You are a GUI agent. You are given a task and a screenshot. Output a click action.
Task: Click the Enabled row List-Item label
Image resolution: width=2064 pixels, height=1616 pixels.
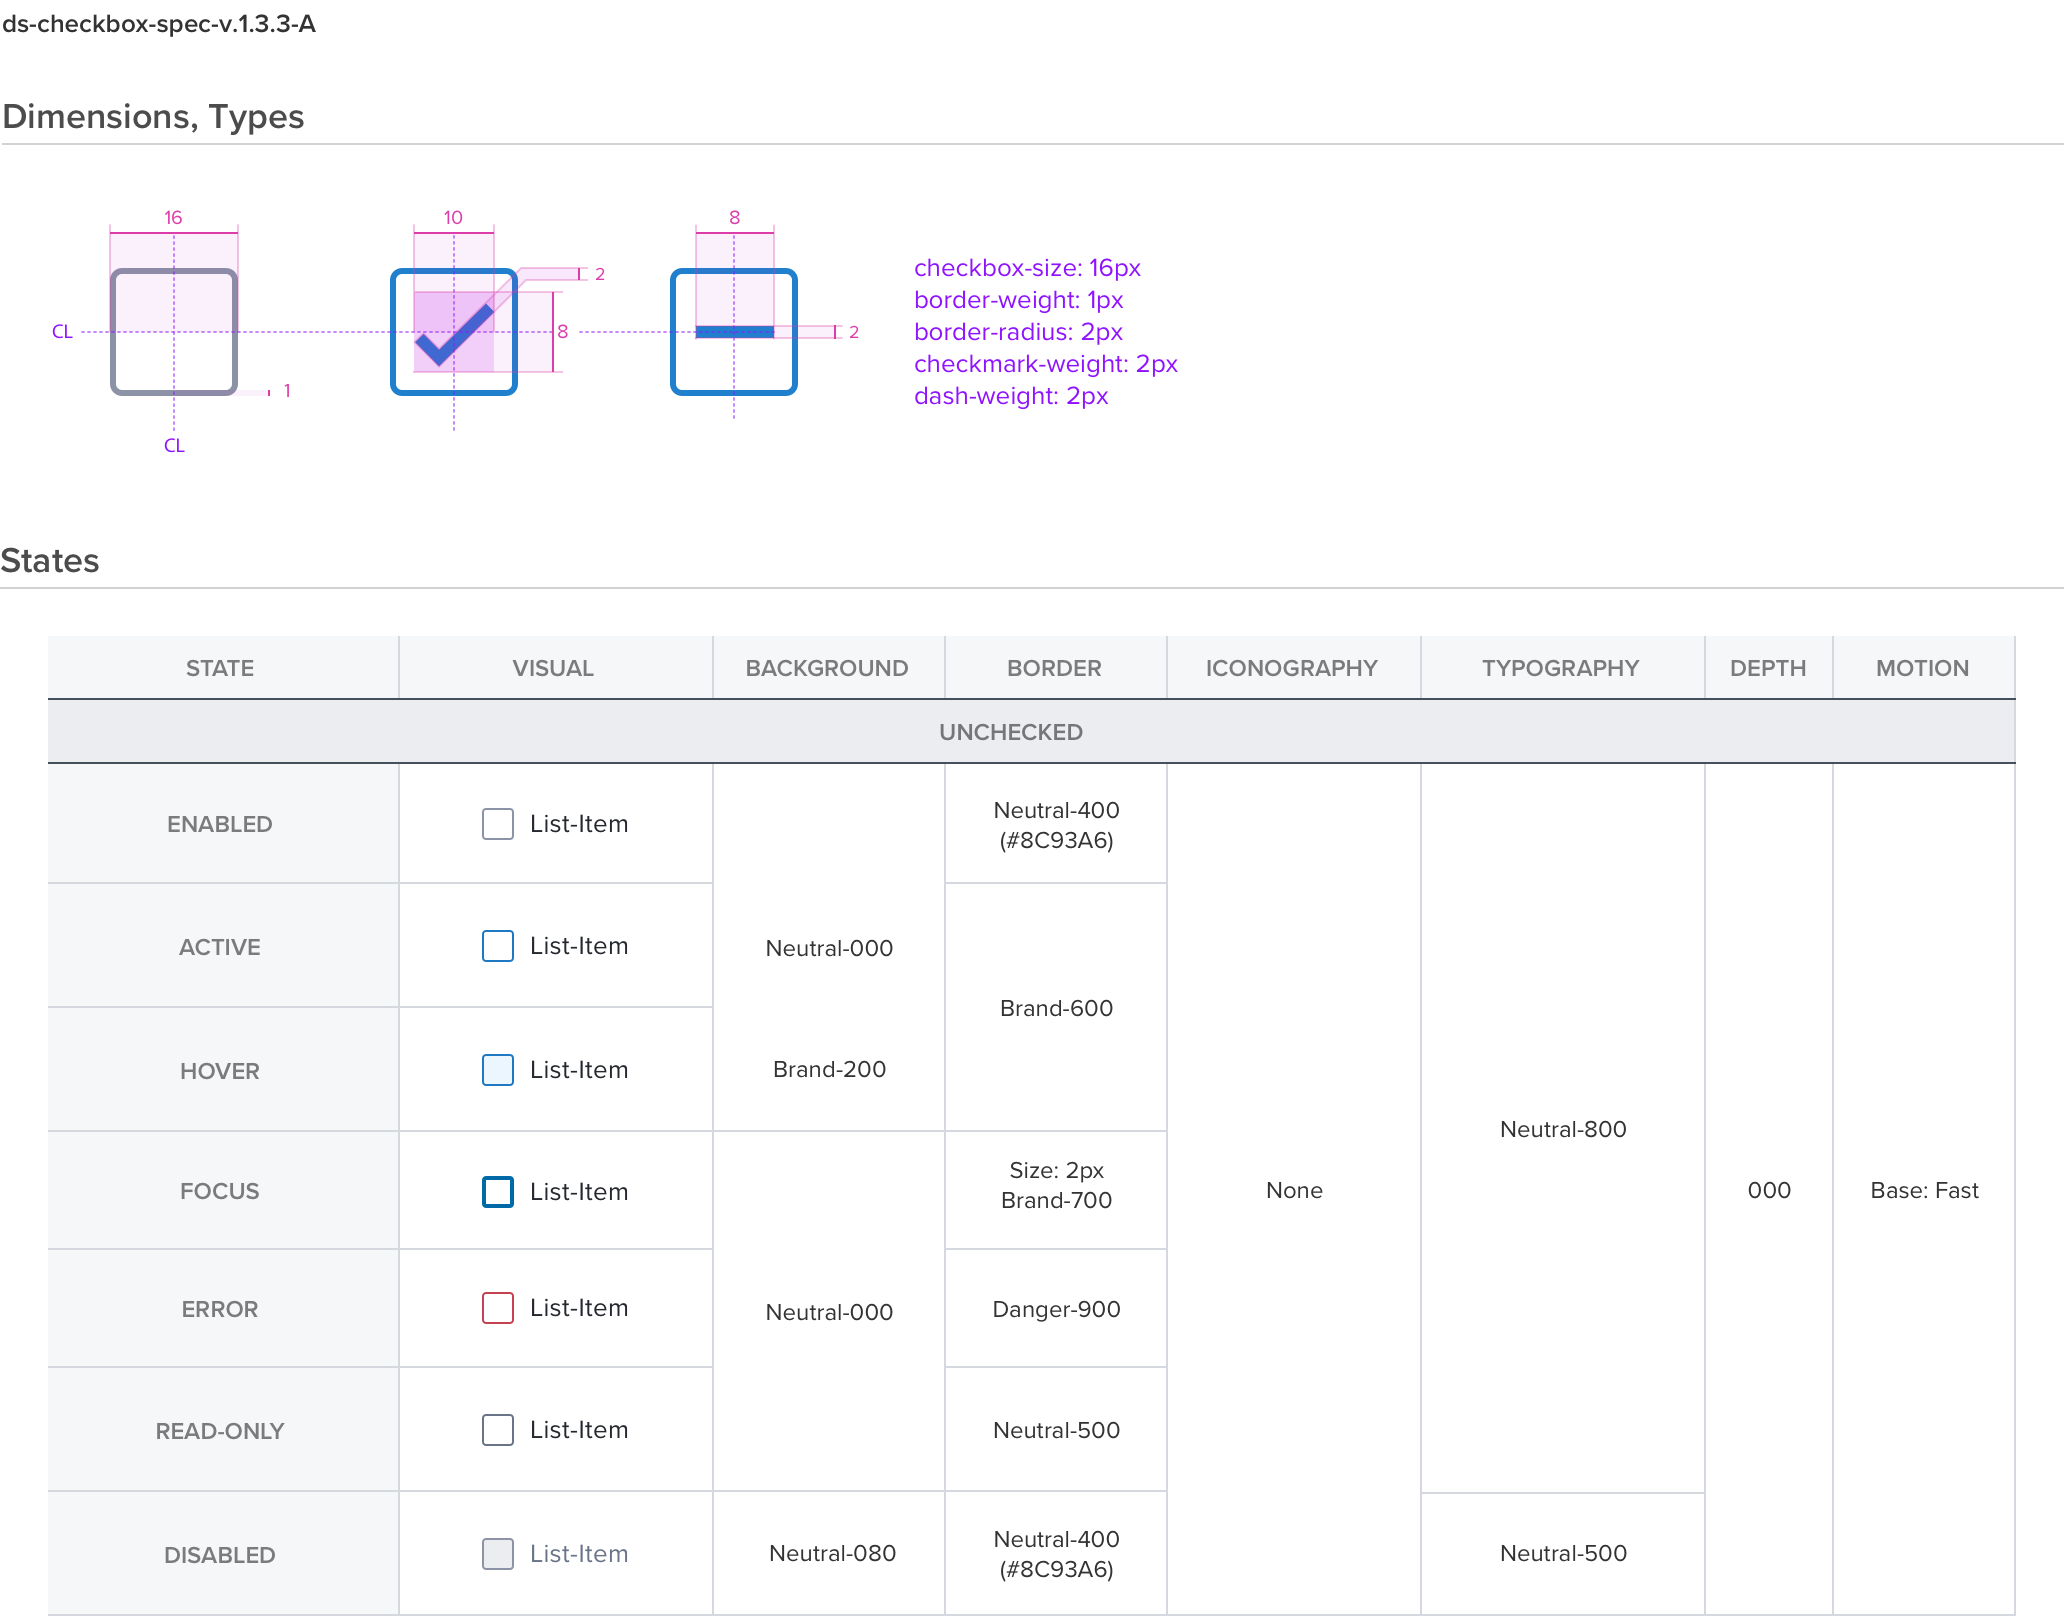[x=579, y=824]
